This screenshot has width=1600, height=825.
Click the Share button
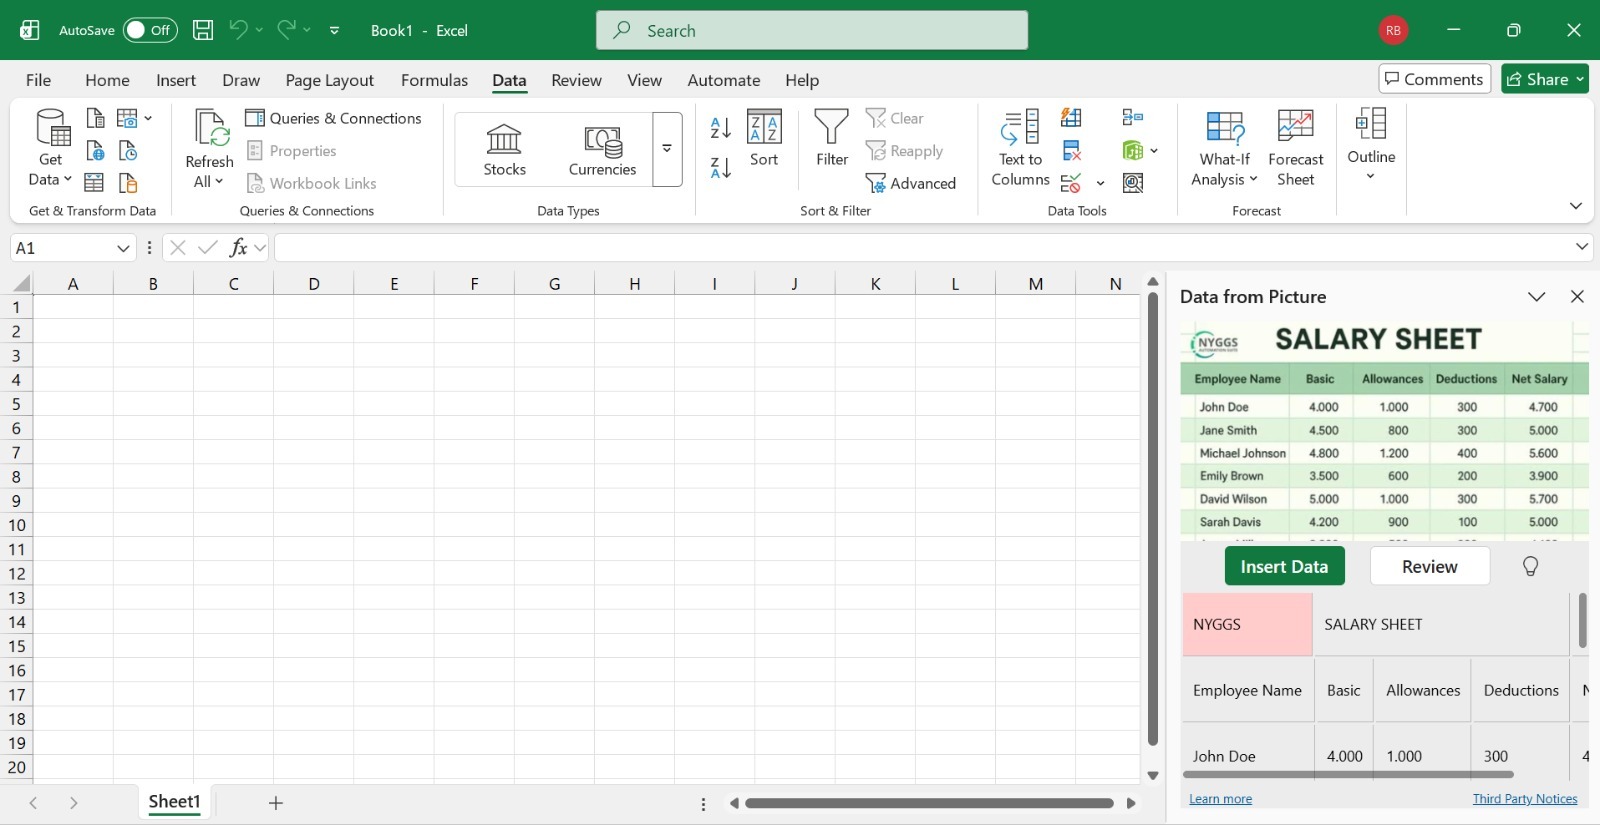(1544, 79)
